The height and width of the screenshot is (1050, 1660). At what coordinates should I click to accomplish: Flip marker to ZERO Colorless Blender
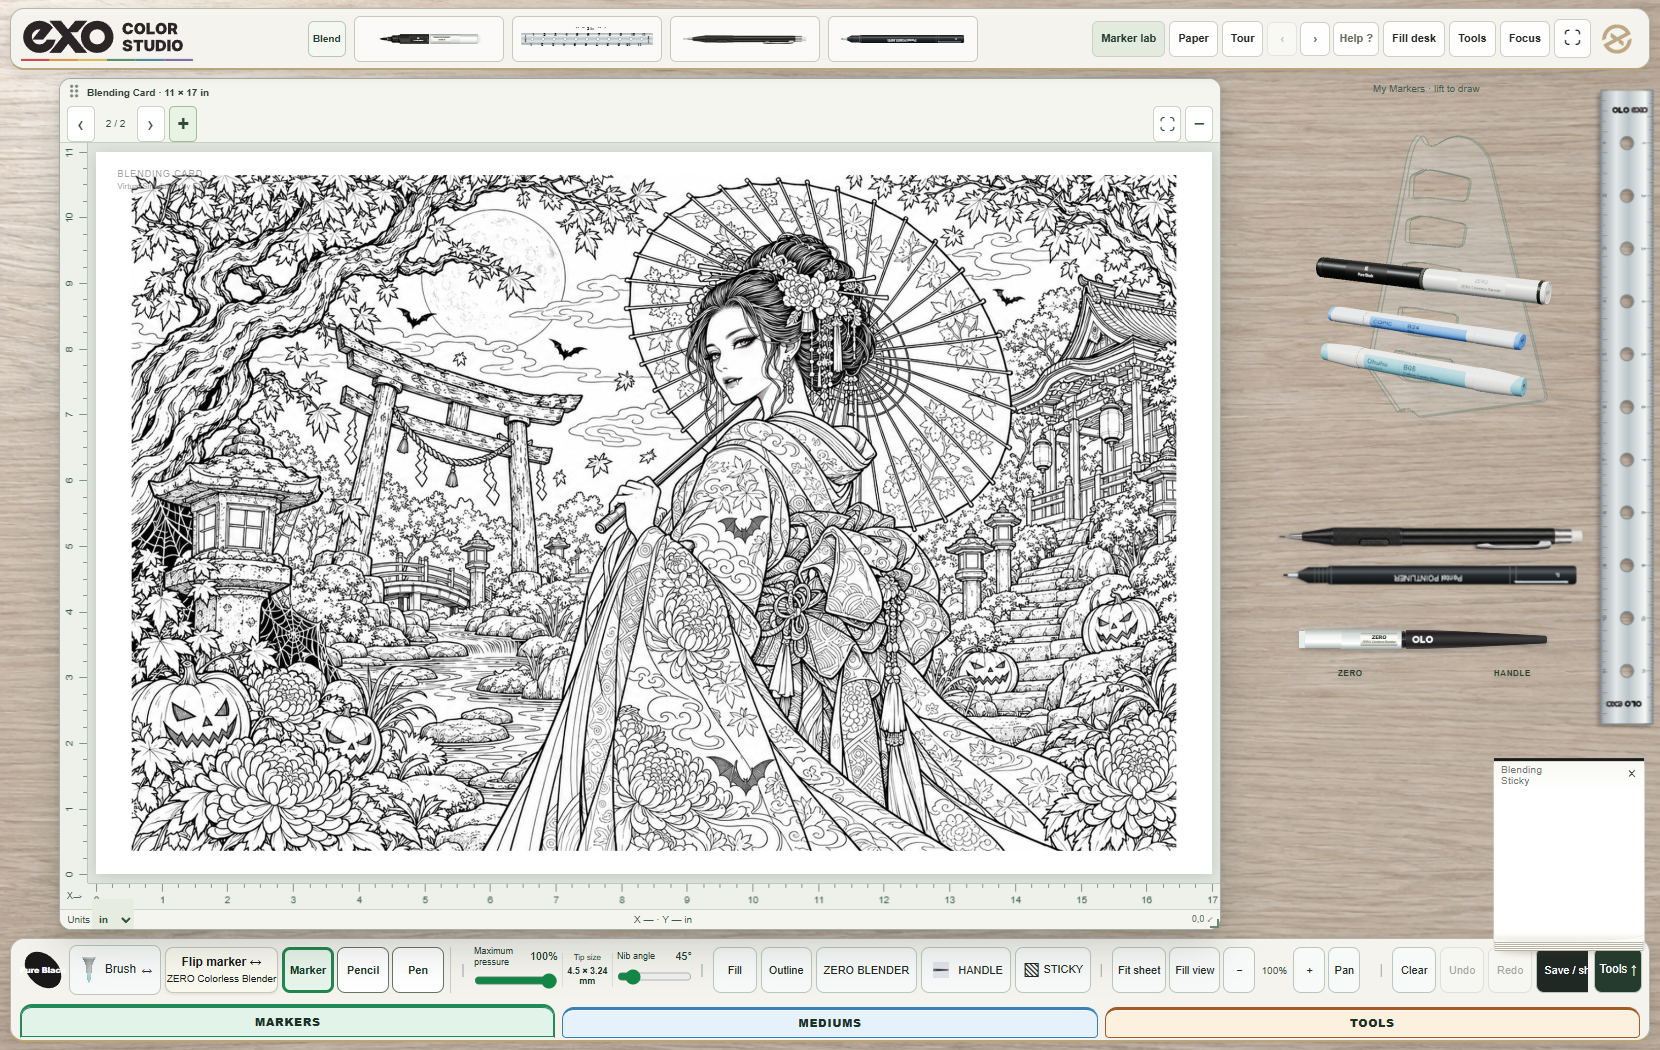tap(221, 970)
